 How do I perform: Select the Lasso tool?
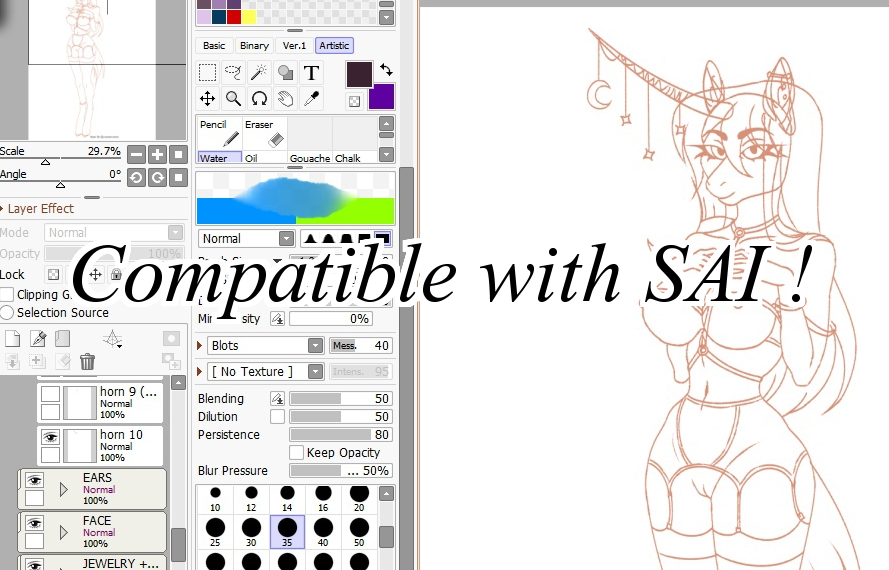pyautogui.click(x=233, y=73)
